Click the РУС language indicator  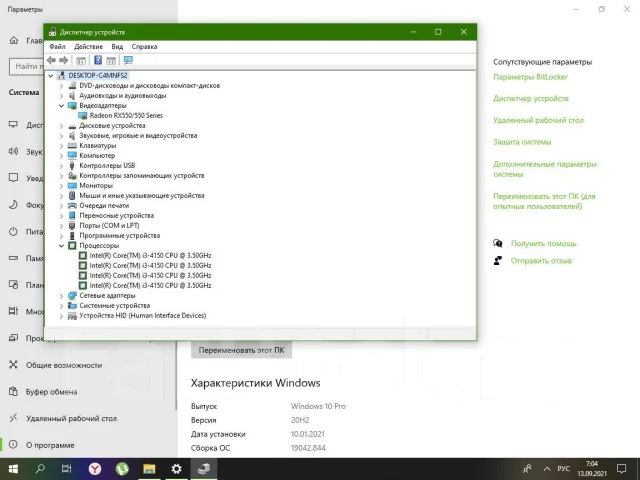(564, 469)
